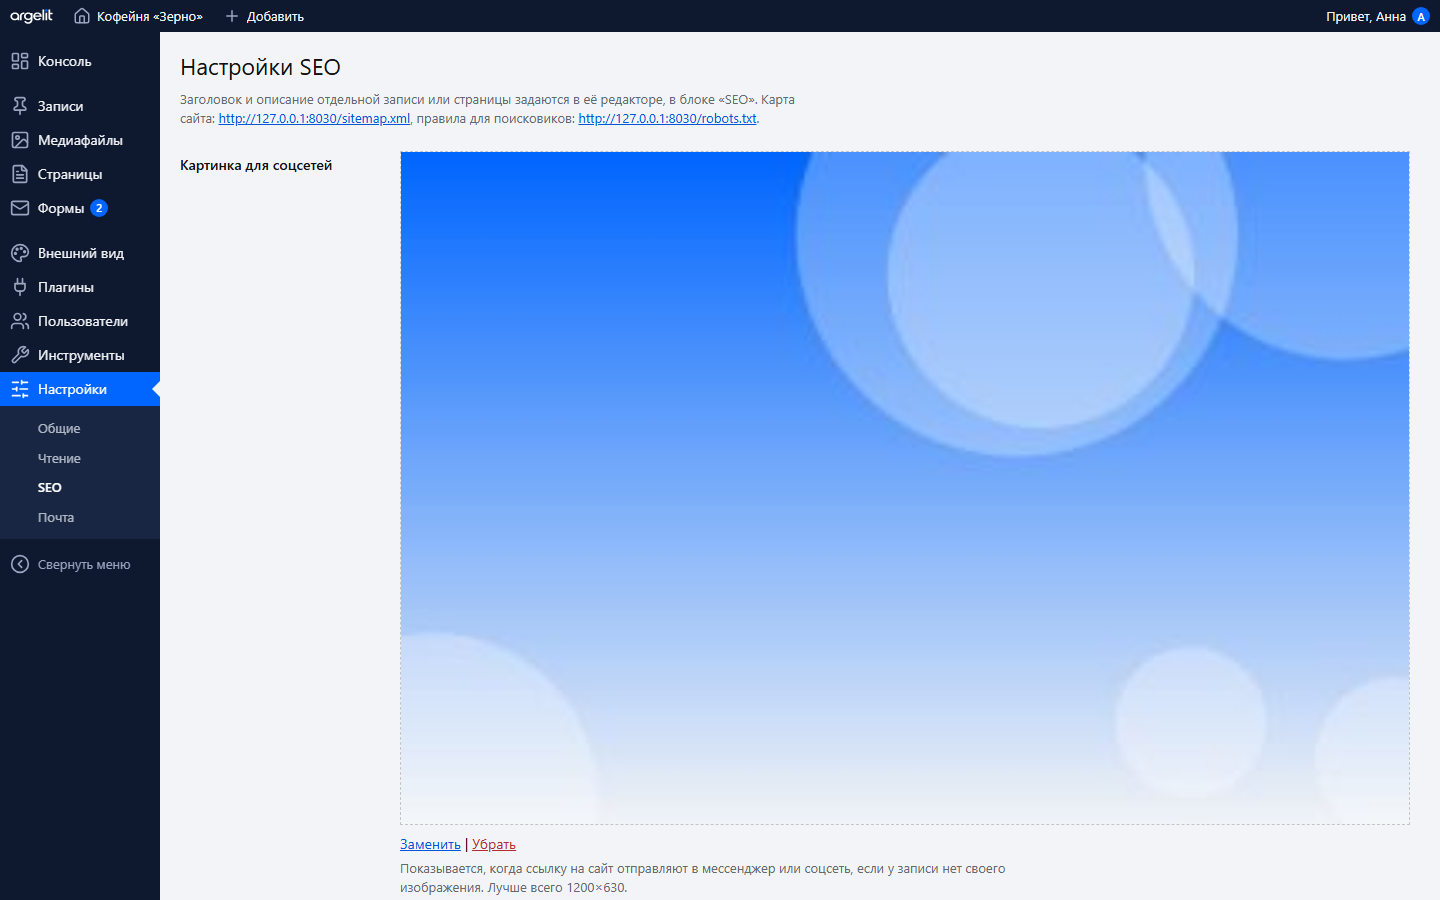Open the sitemap.xml link
1440x900 pixels.
tap(314, 118)
